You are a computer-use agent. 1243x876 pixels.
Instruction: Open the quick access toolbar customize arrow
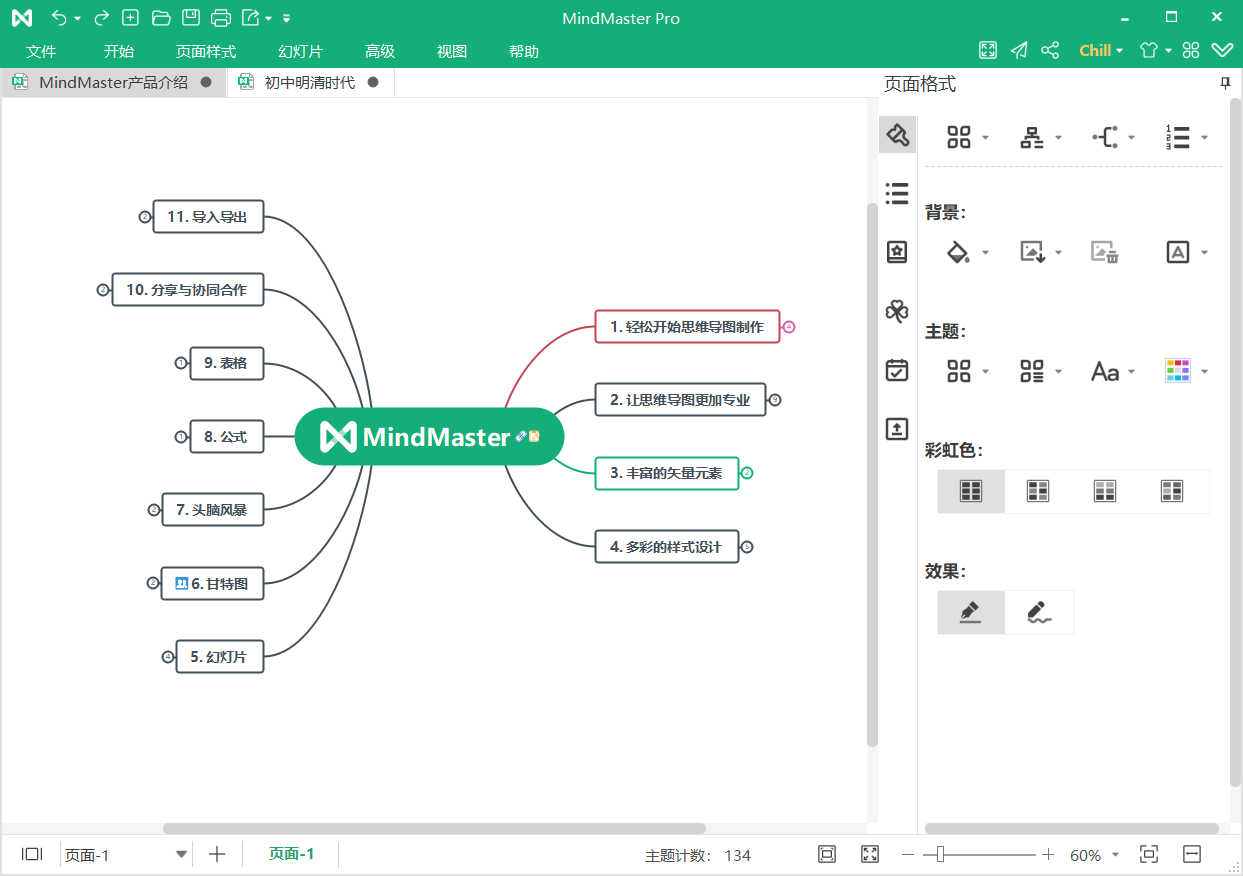click(x=287, y=18)
